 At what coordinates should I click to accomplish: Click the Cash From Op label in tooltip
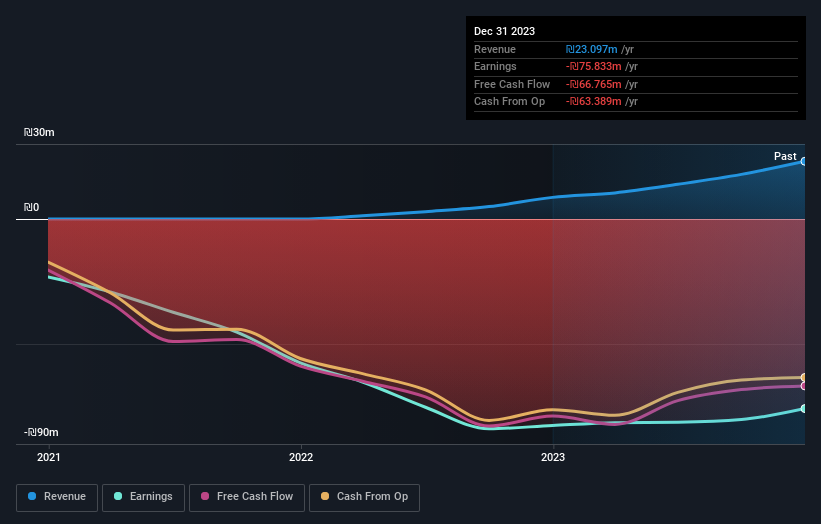tap(509, 102)
